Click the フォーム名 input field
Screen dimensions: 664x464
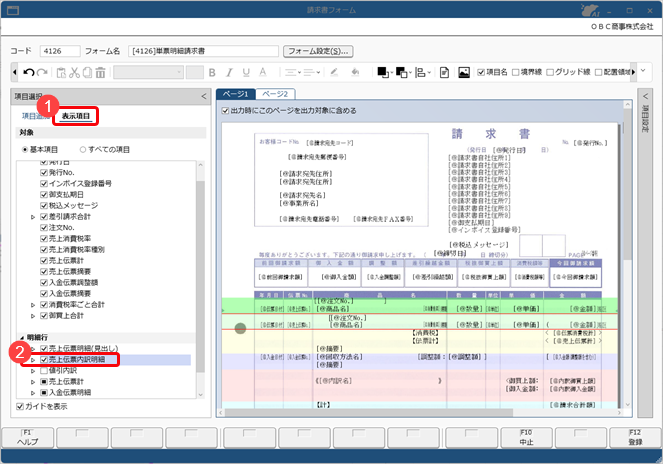click(203, 51)
